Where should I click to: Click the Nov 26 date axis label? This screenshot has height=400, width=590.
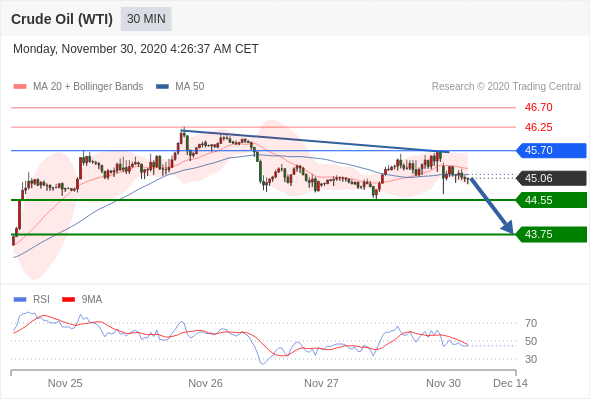[x=205, y=383]
